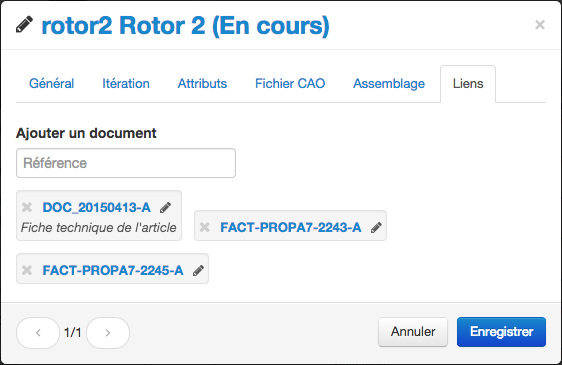Go to next part with right chevron

[x=108, y=333]
